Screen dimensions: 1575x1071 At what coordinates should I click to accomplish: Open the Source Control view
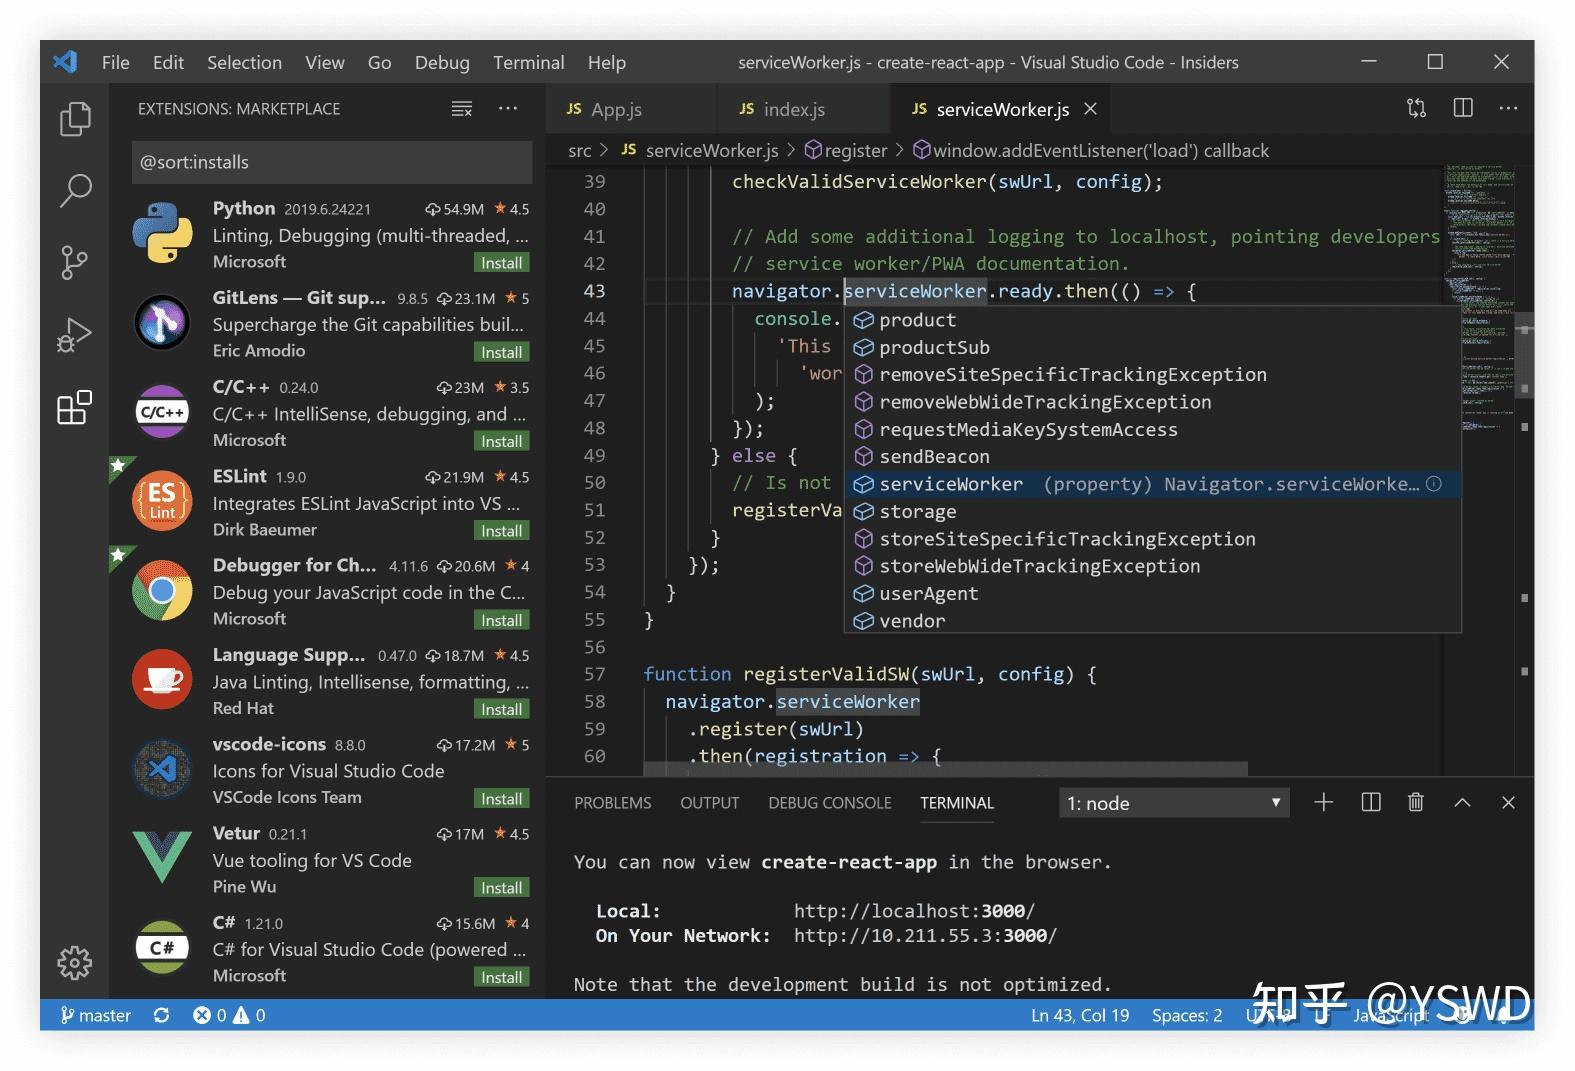pos(75,262)
